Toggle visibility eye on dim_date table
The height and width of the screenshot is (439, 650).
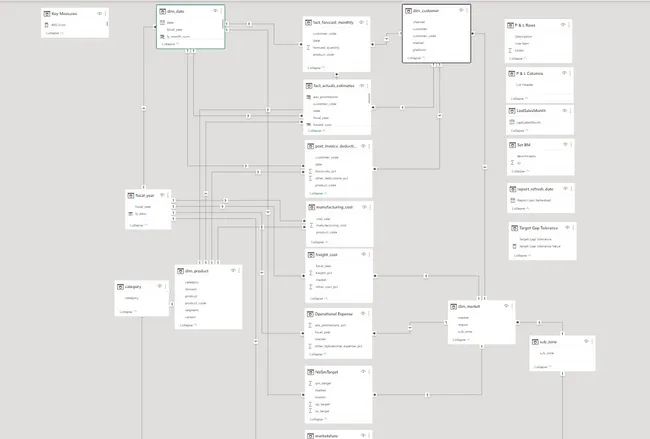coord(213,11)
